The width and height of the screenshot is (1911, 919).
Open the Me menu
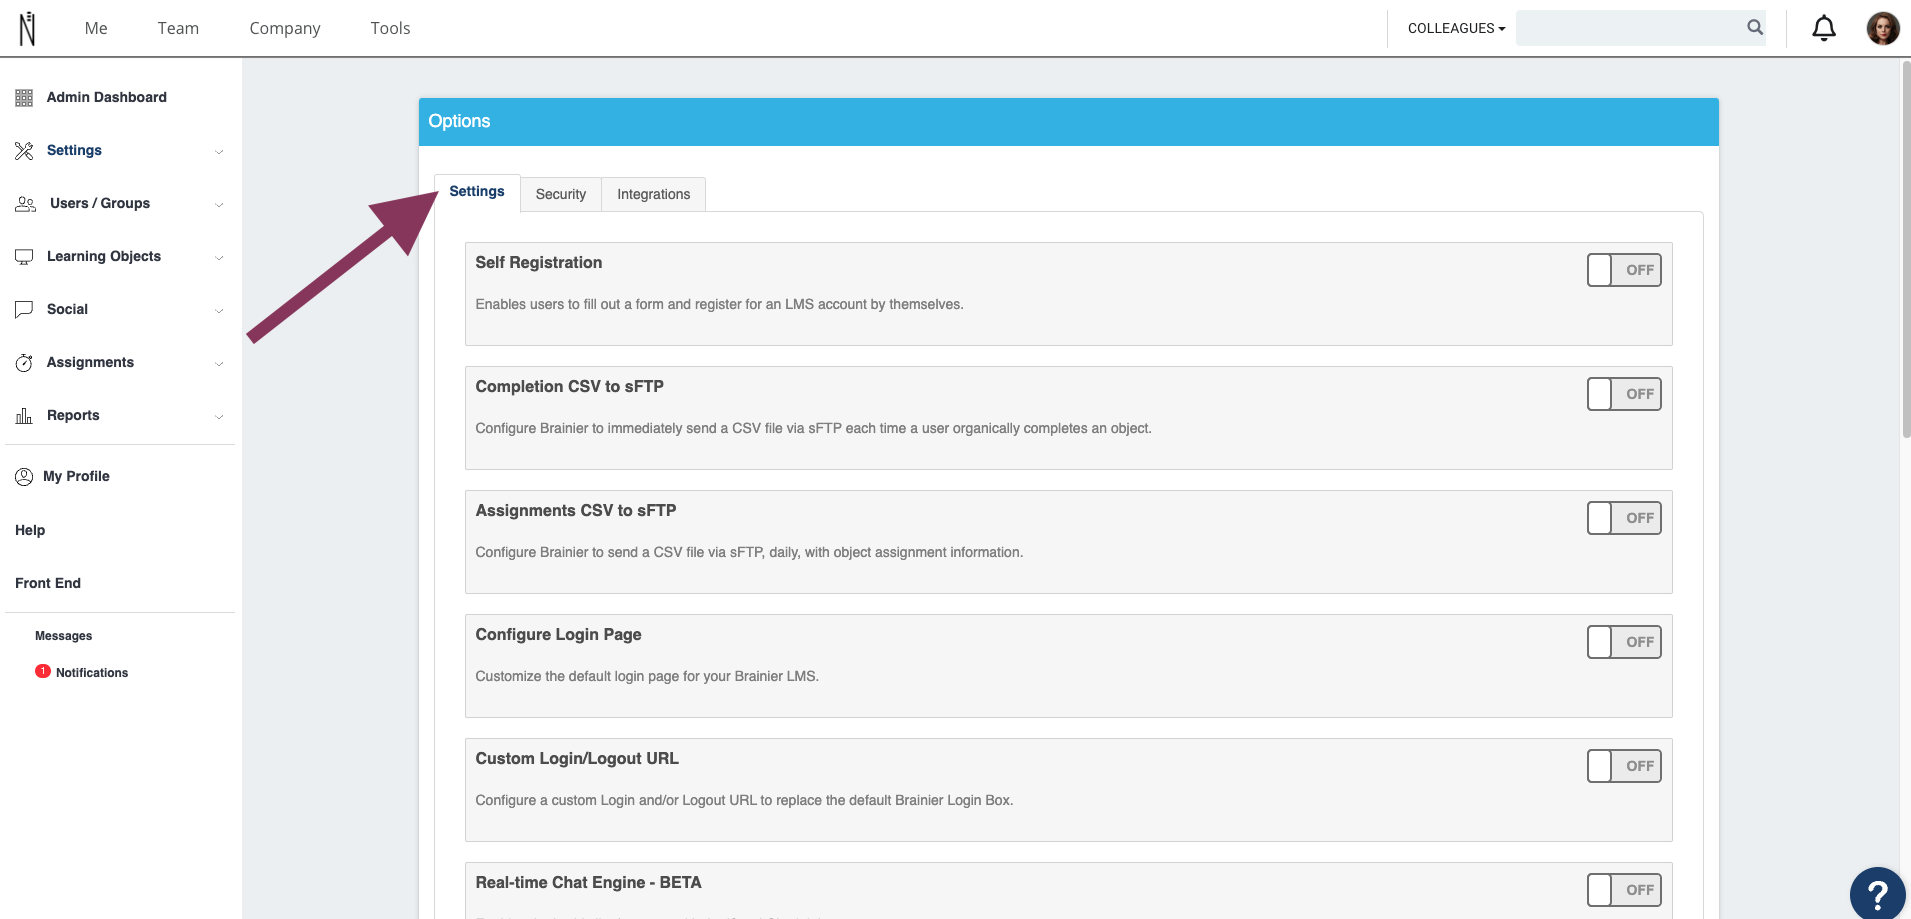[96, 28]
